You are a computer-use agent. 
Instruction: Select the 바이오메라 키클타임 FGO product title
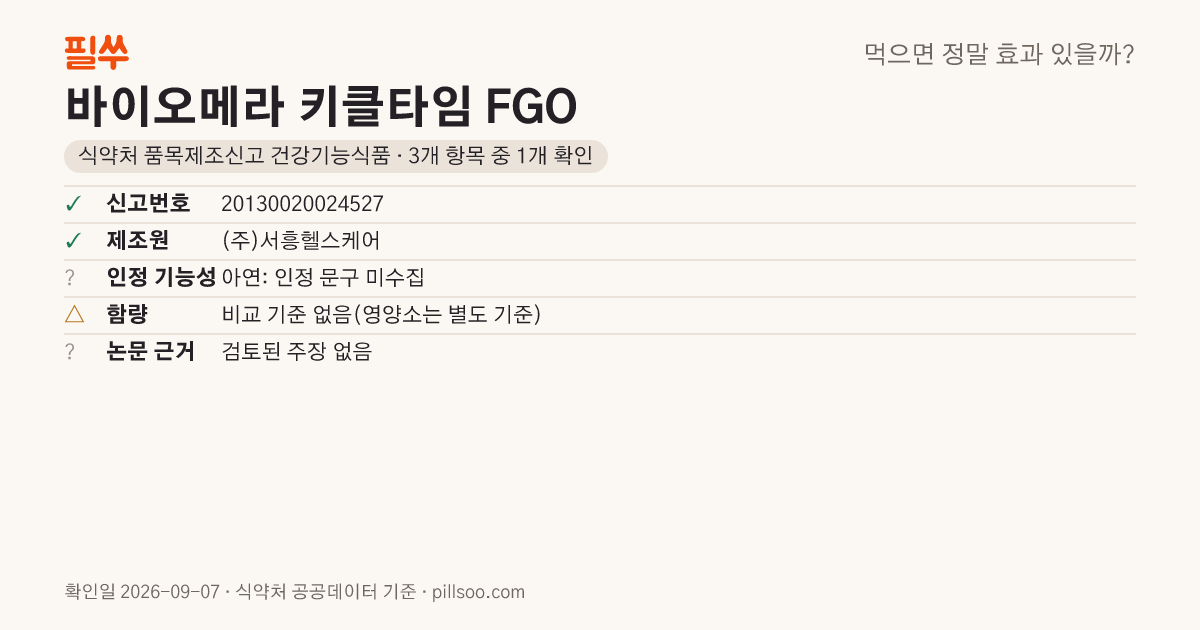321,106
